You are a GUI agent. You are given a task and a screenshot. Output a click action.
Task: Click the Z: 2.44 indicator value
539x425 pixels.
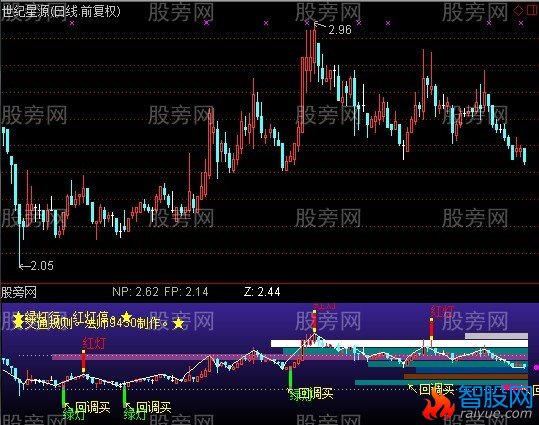[x=262, y=292]
